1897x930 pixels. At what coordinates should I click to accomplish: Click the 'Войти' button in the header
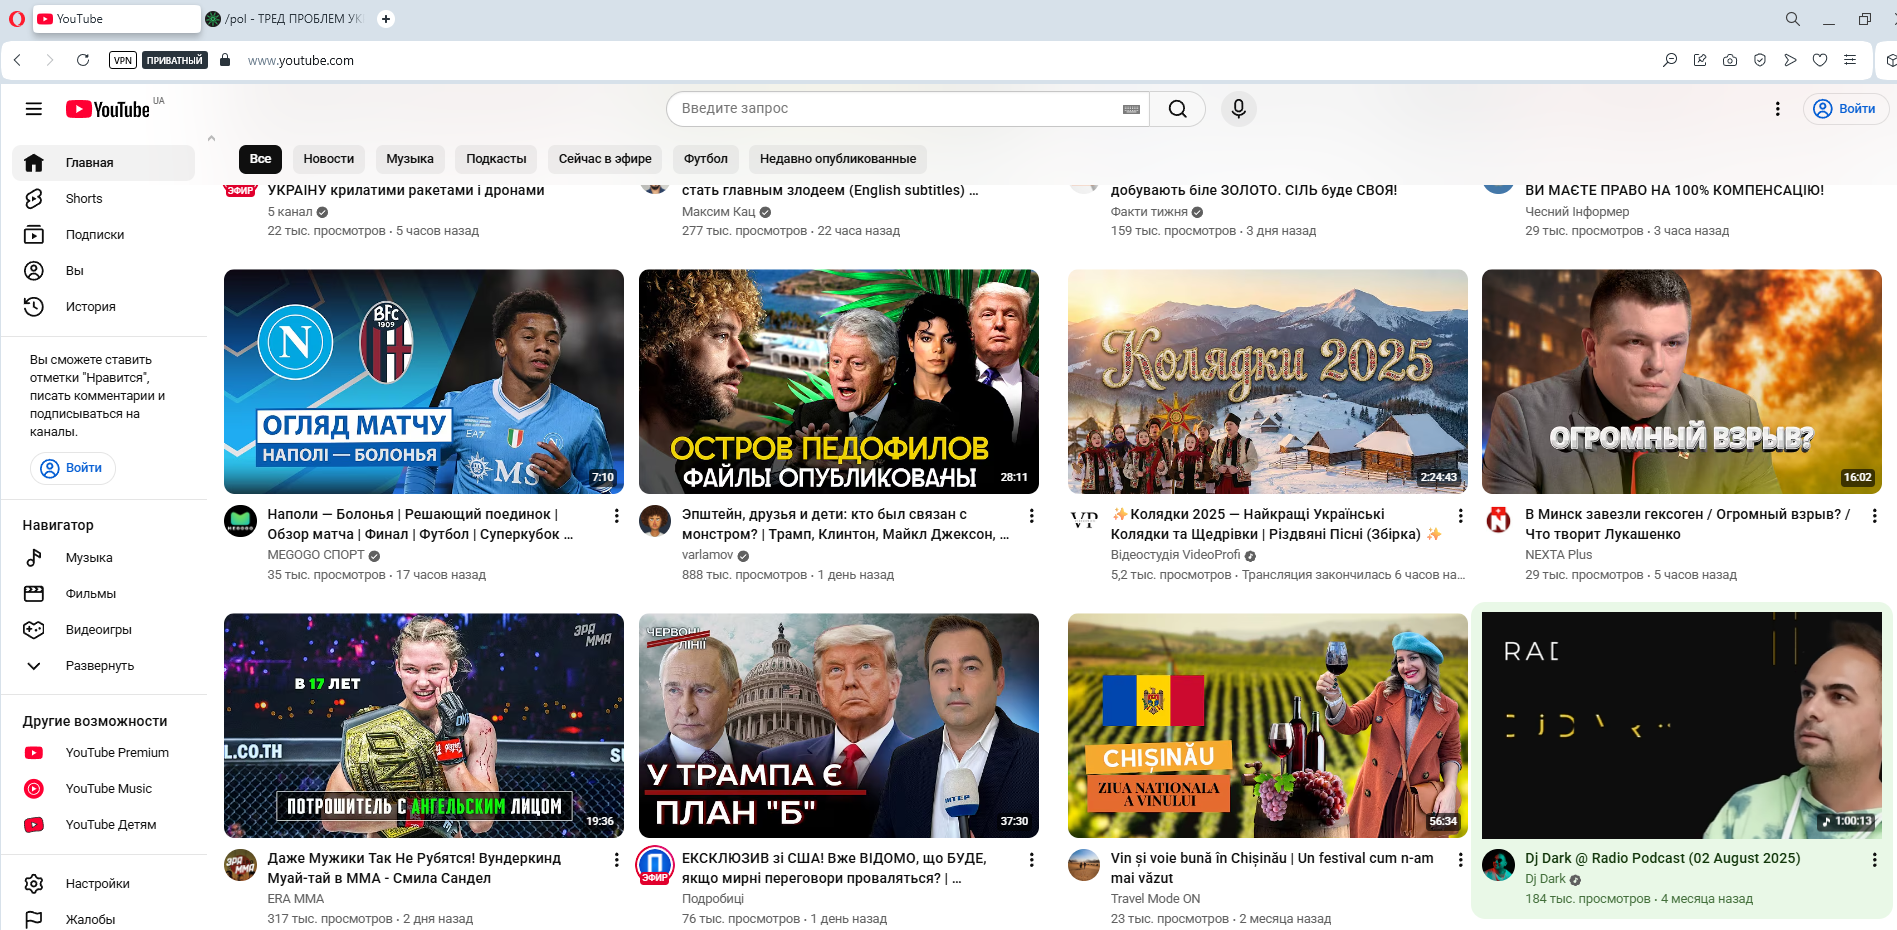pos(1845,109)
